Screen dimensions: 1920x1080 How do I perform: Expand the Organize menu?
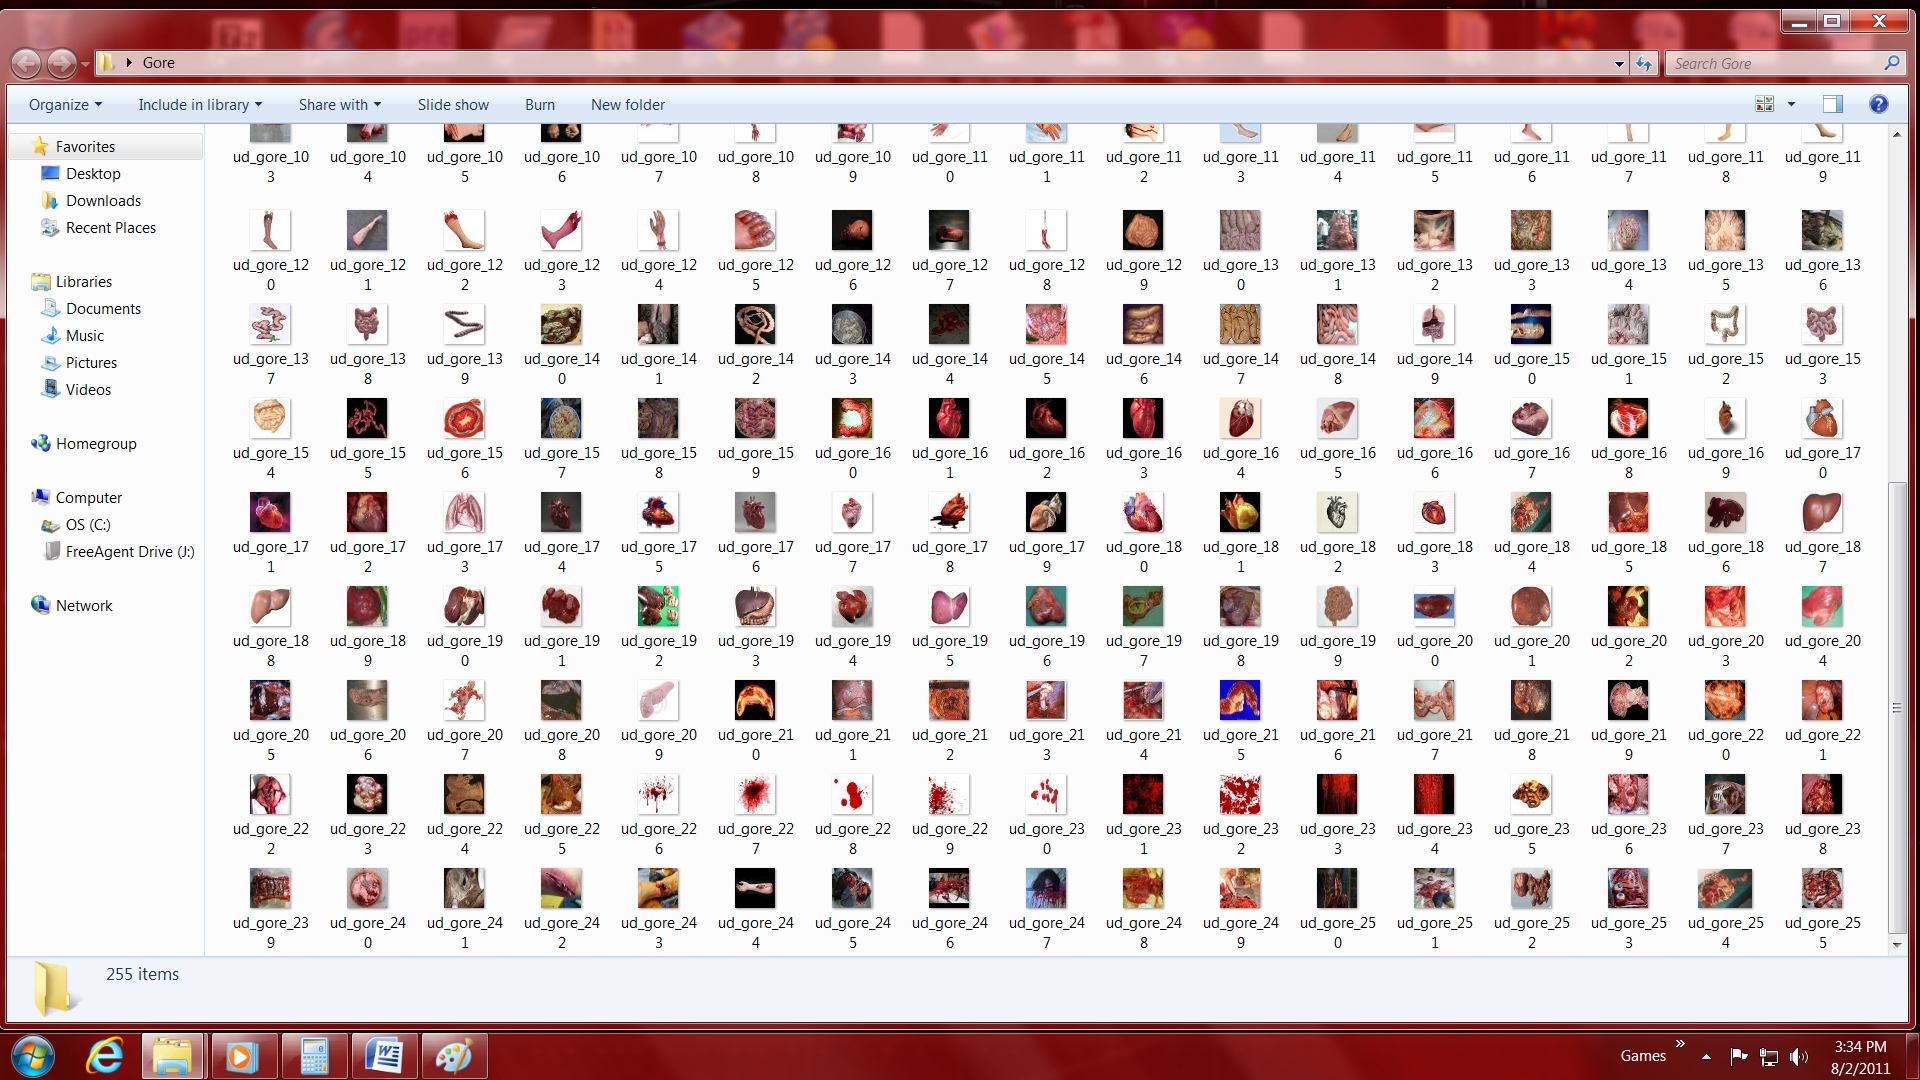[65, 105]
